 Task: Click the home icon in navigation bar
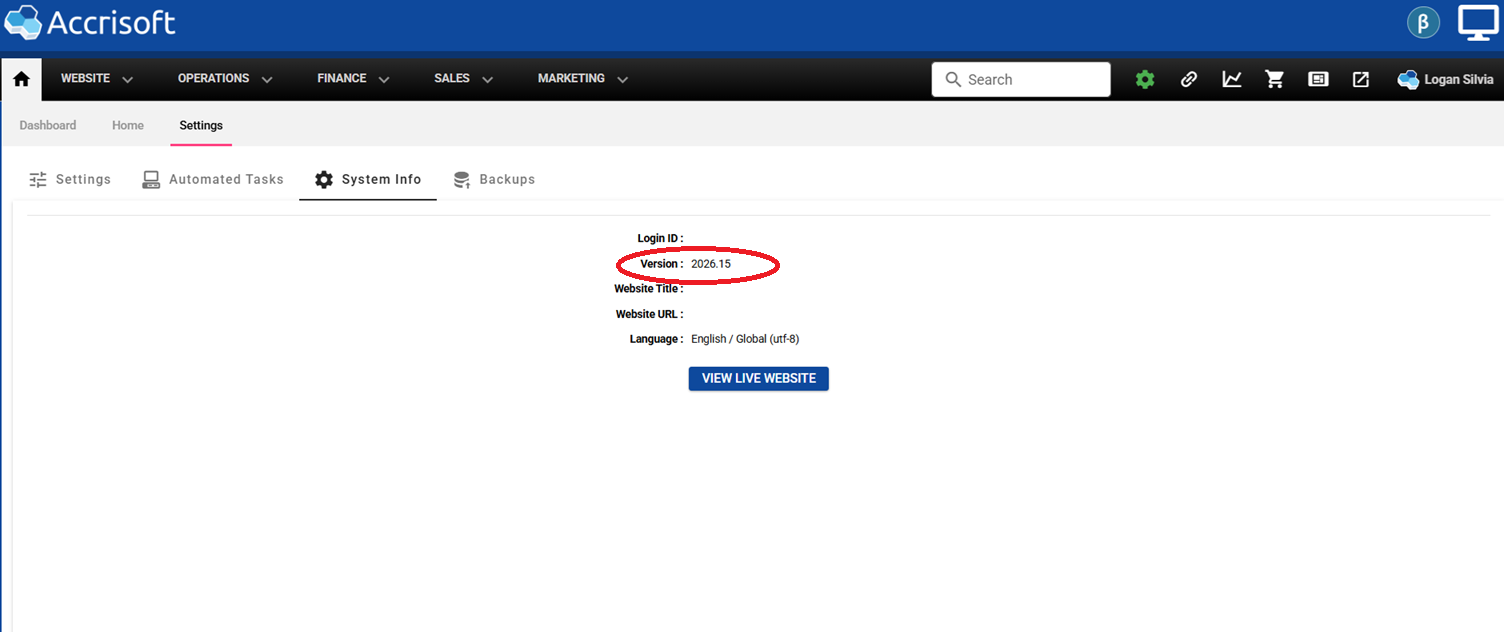coord(21,79)
